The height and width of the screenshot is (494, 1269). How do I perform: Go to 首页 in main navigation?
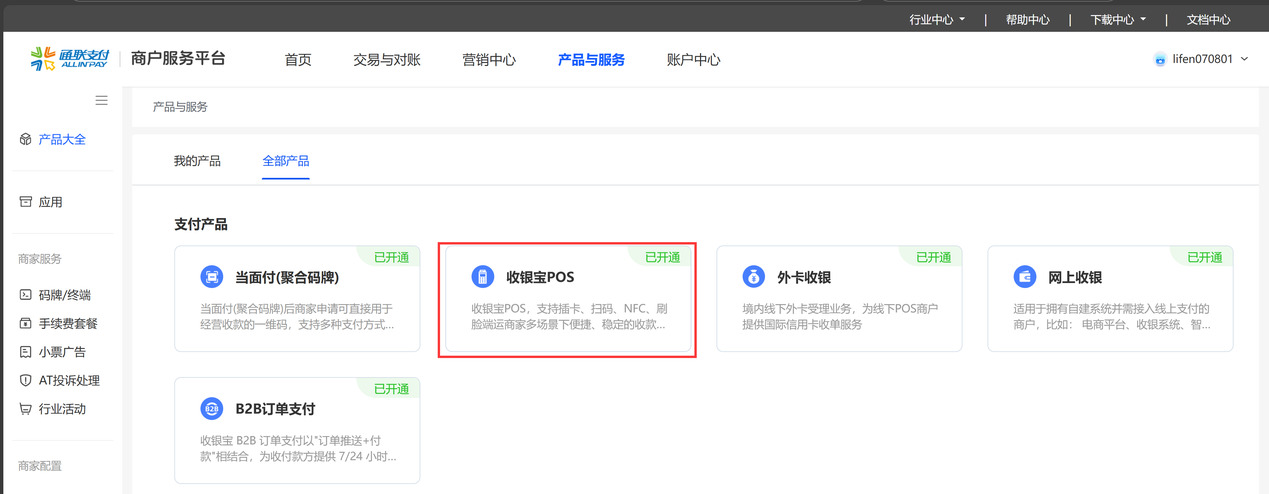pos(298,59)
